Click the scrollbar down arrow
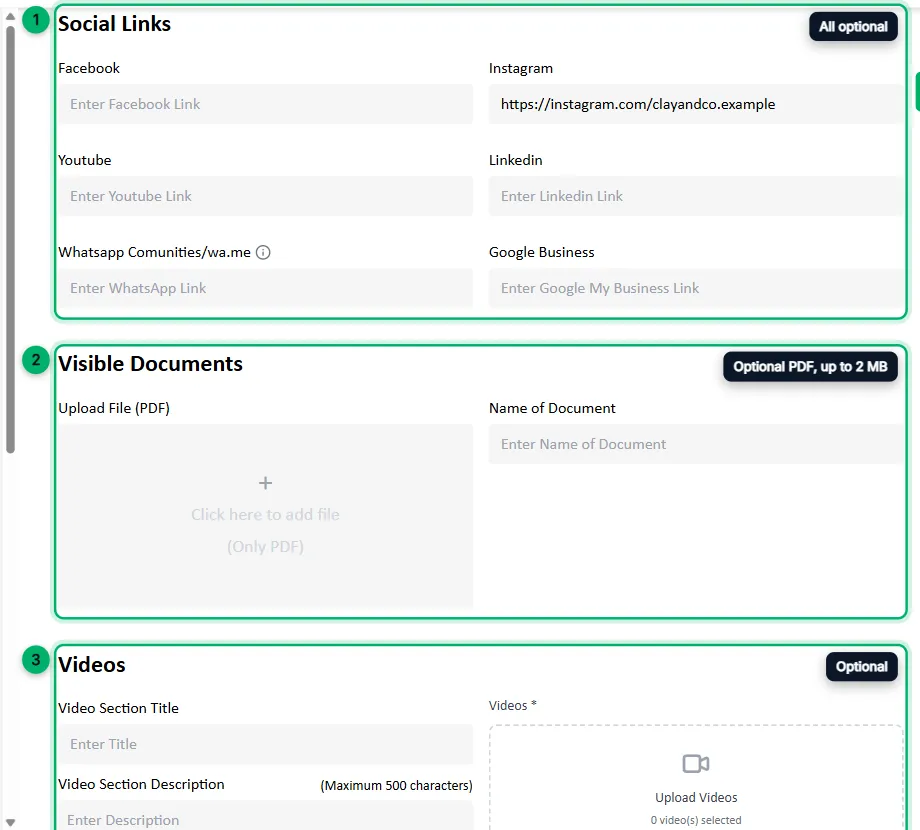The image size is (920, 830). 10,822
